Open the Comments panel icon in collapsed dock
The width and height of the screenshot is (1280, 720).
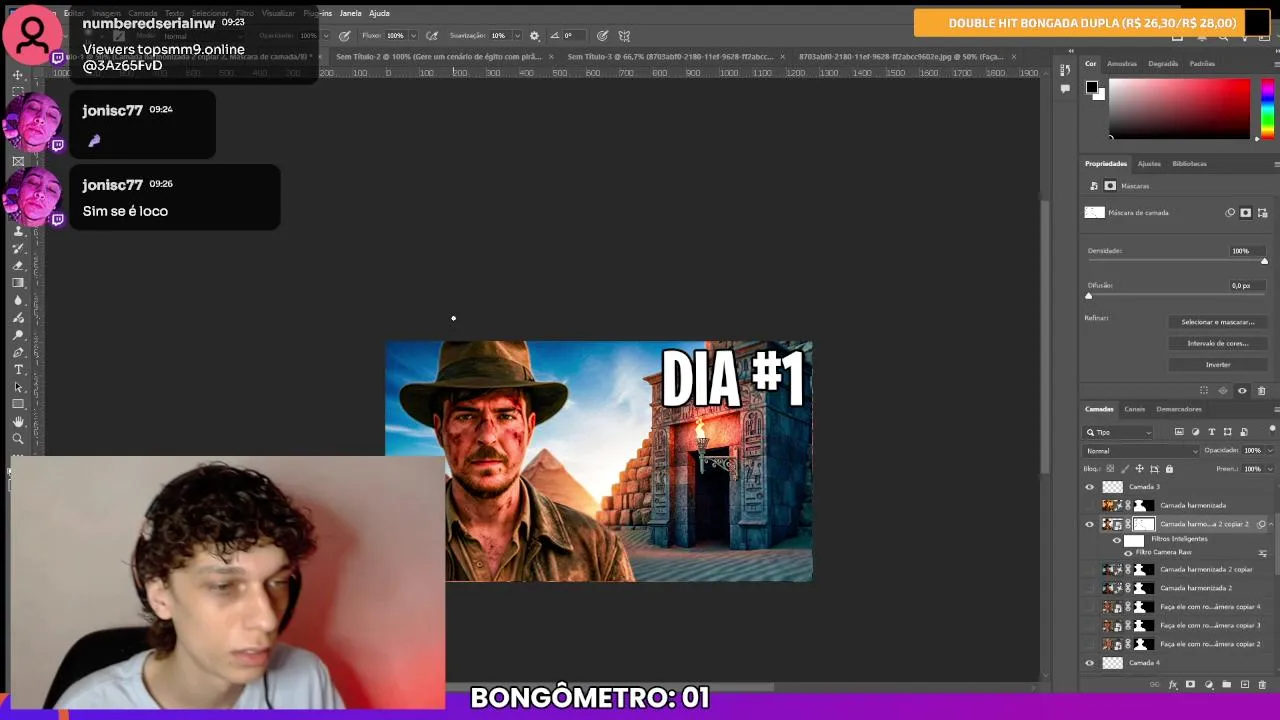click(1064, 88)
